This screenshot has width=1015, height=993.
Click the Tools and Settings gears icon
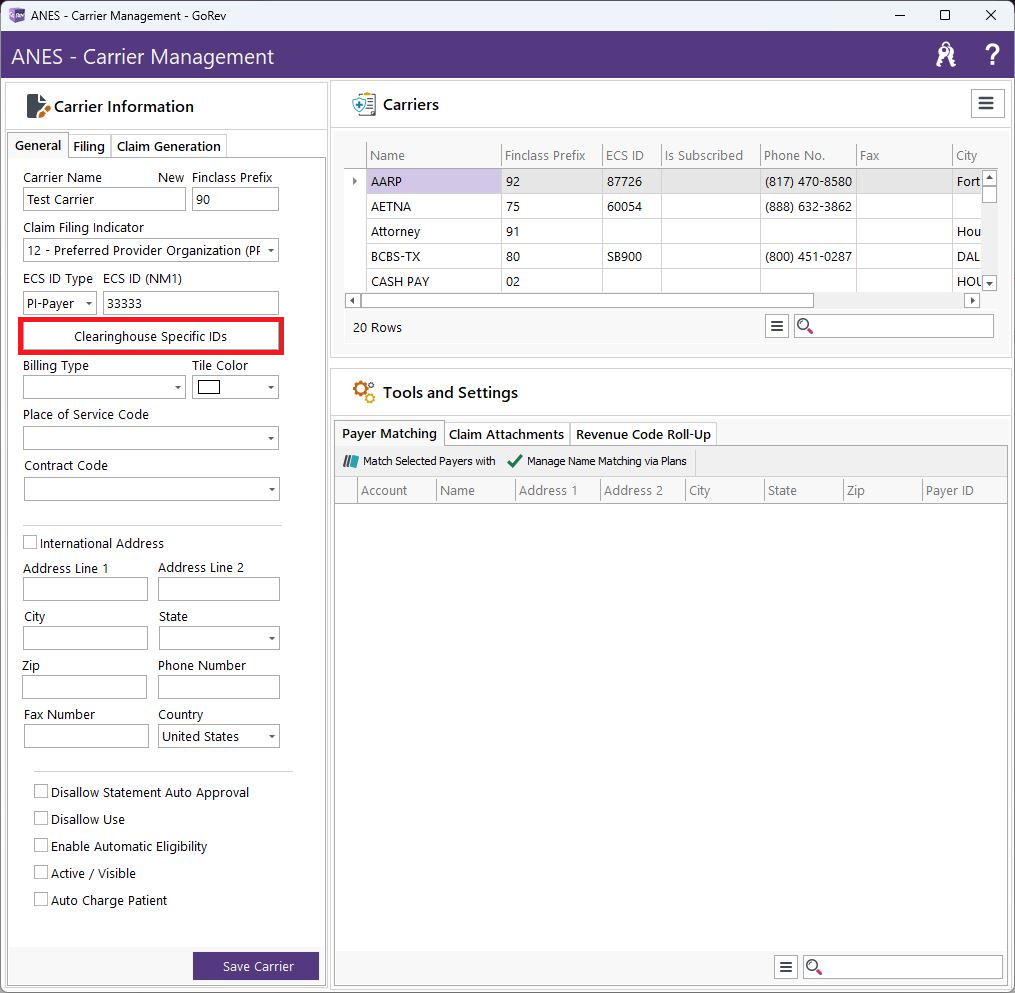(364, 392)
